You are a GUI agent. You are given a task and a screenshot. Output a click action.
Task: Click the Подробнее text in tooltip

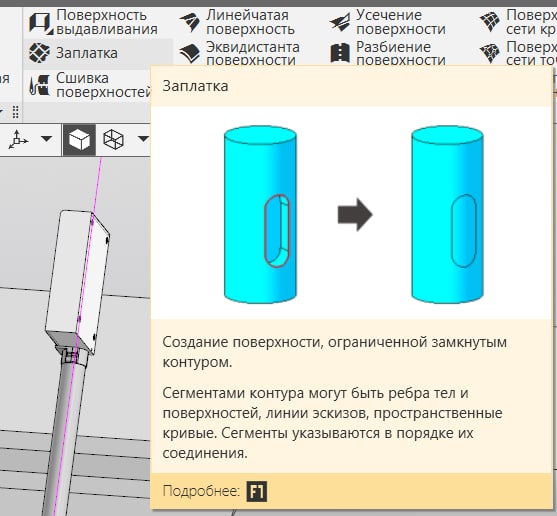click(201, 491)
